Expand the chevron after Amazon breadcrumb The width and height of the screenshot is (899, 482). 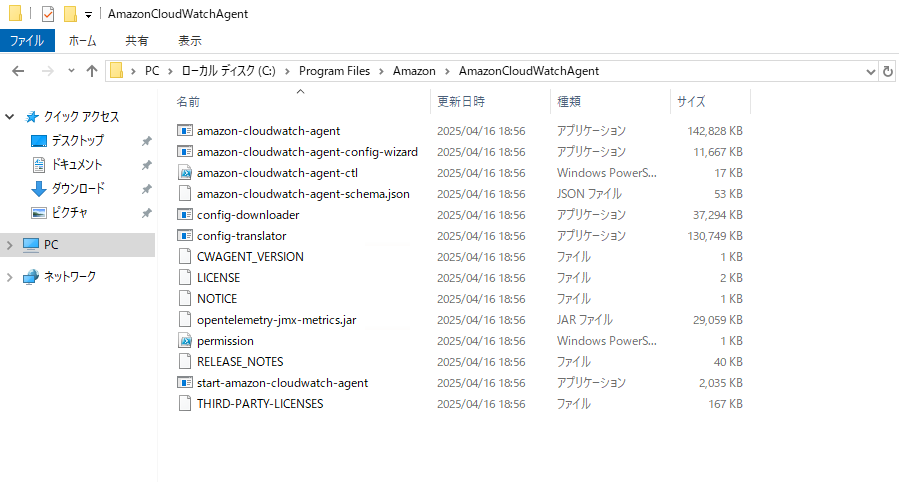coord(447,71)
